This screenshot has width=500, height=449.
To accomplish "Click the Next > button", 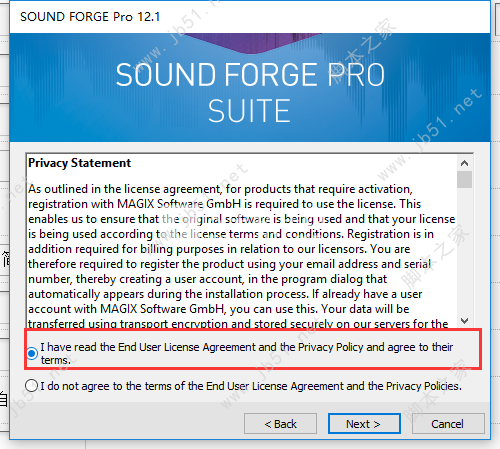I will pyautogui.click(x=364, y=424).
